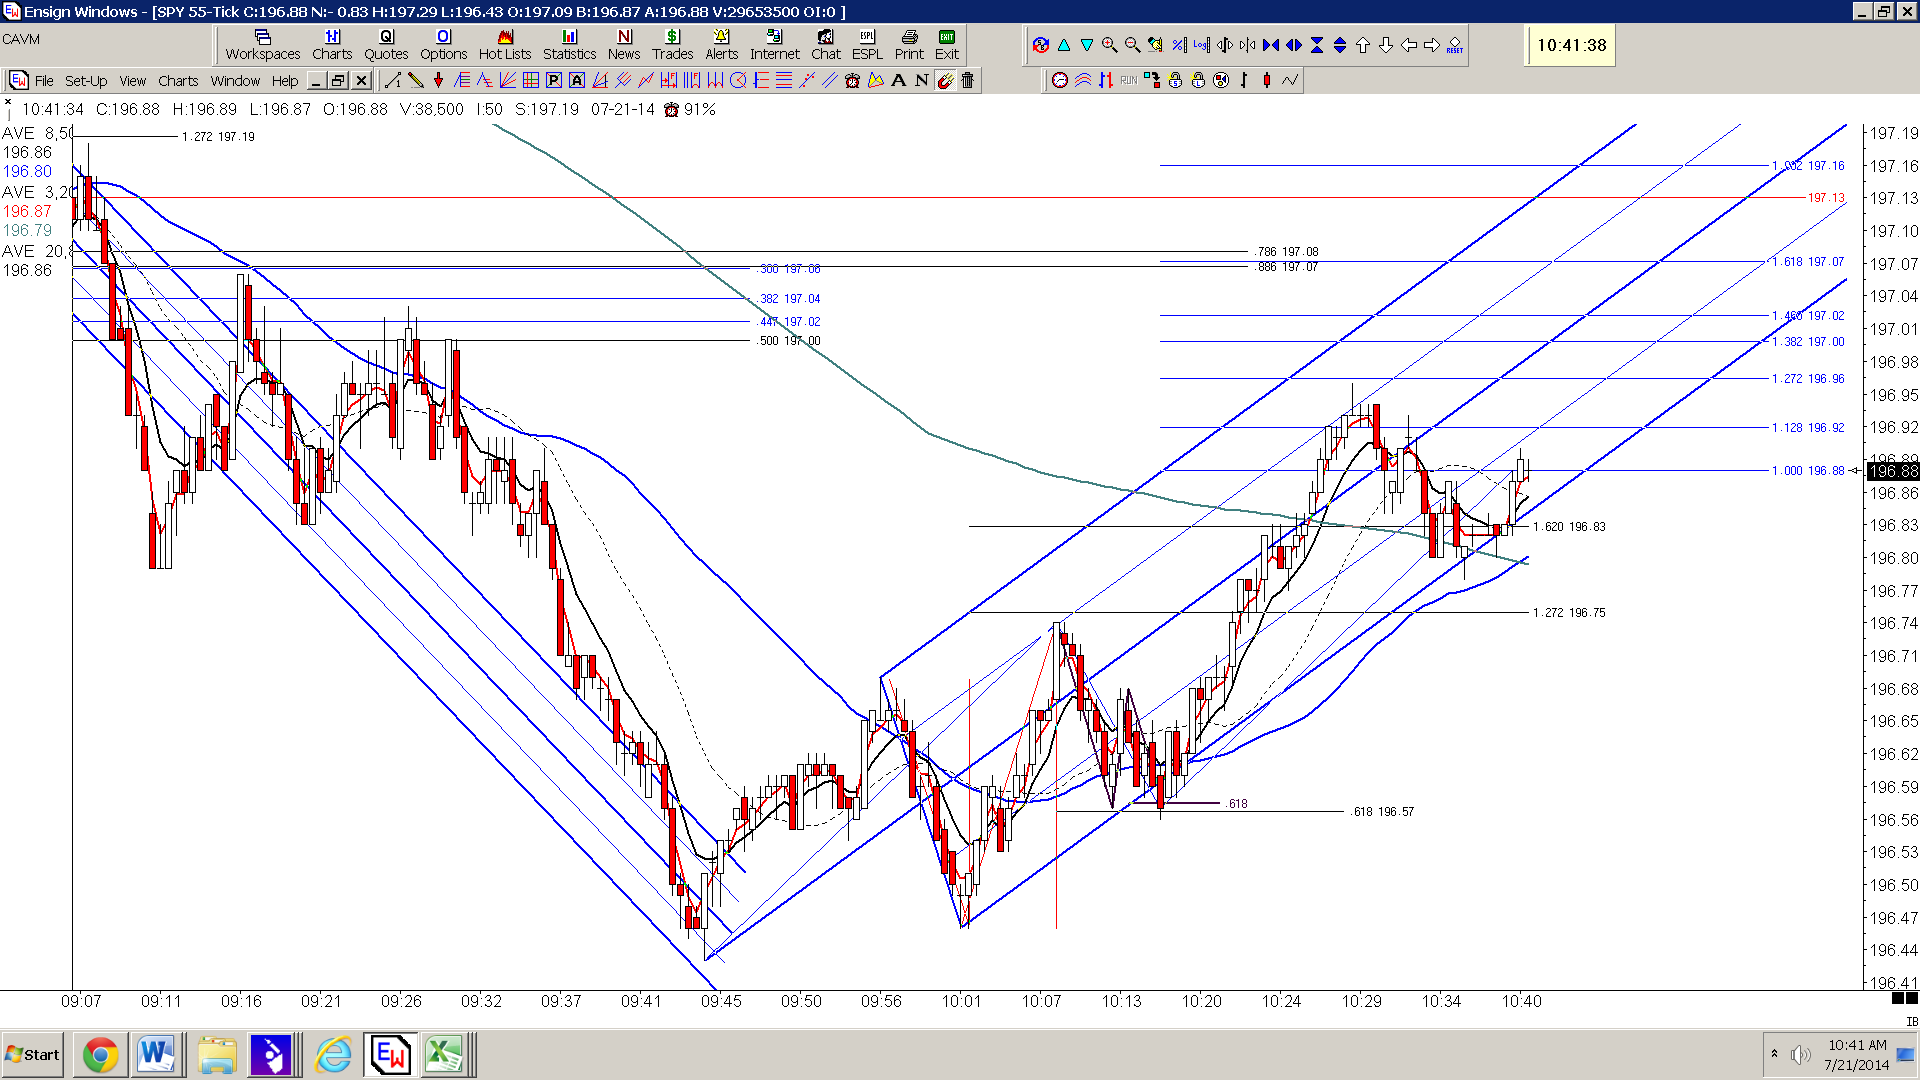Select the letter A text tool
The height and width of the screenshot is (1080, 1920).
click(898, 80)
